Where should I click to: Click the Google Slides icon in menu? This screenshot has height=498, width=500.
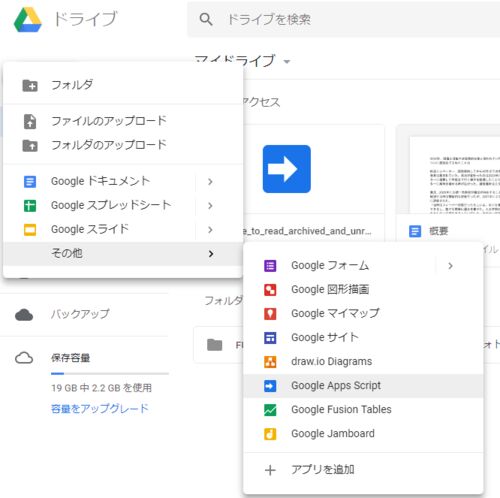pos(30,230)
